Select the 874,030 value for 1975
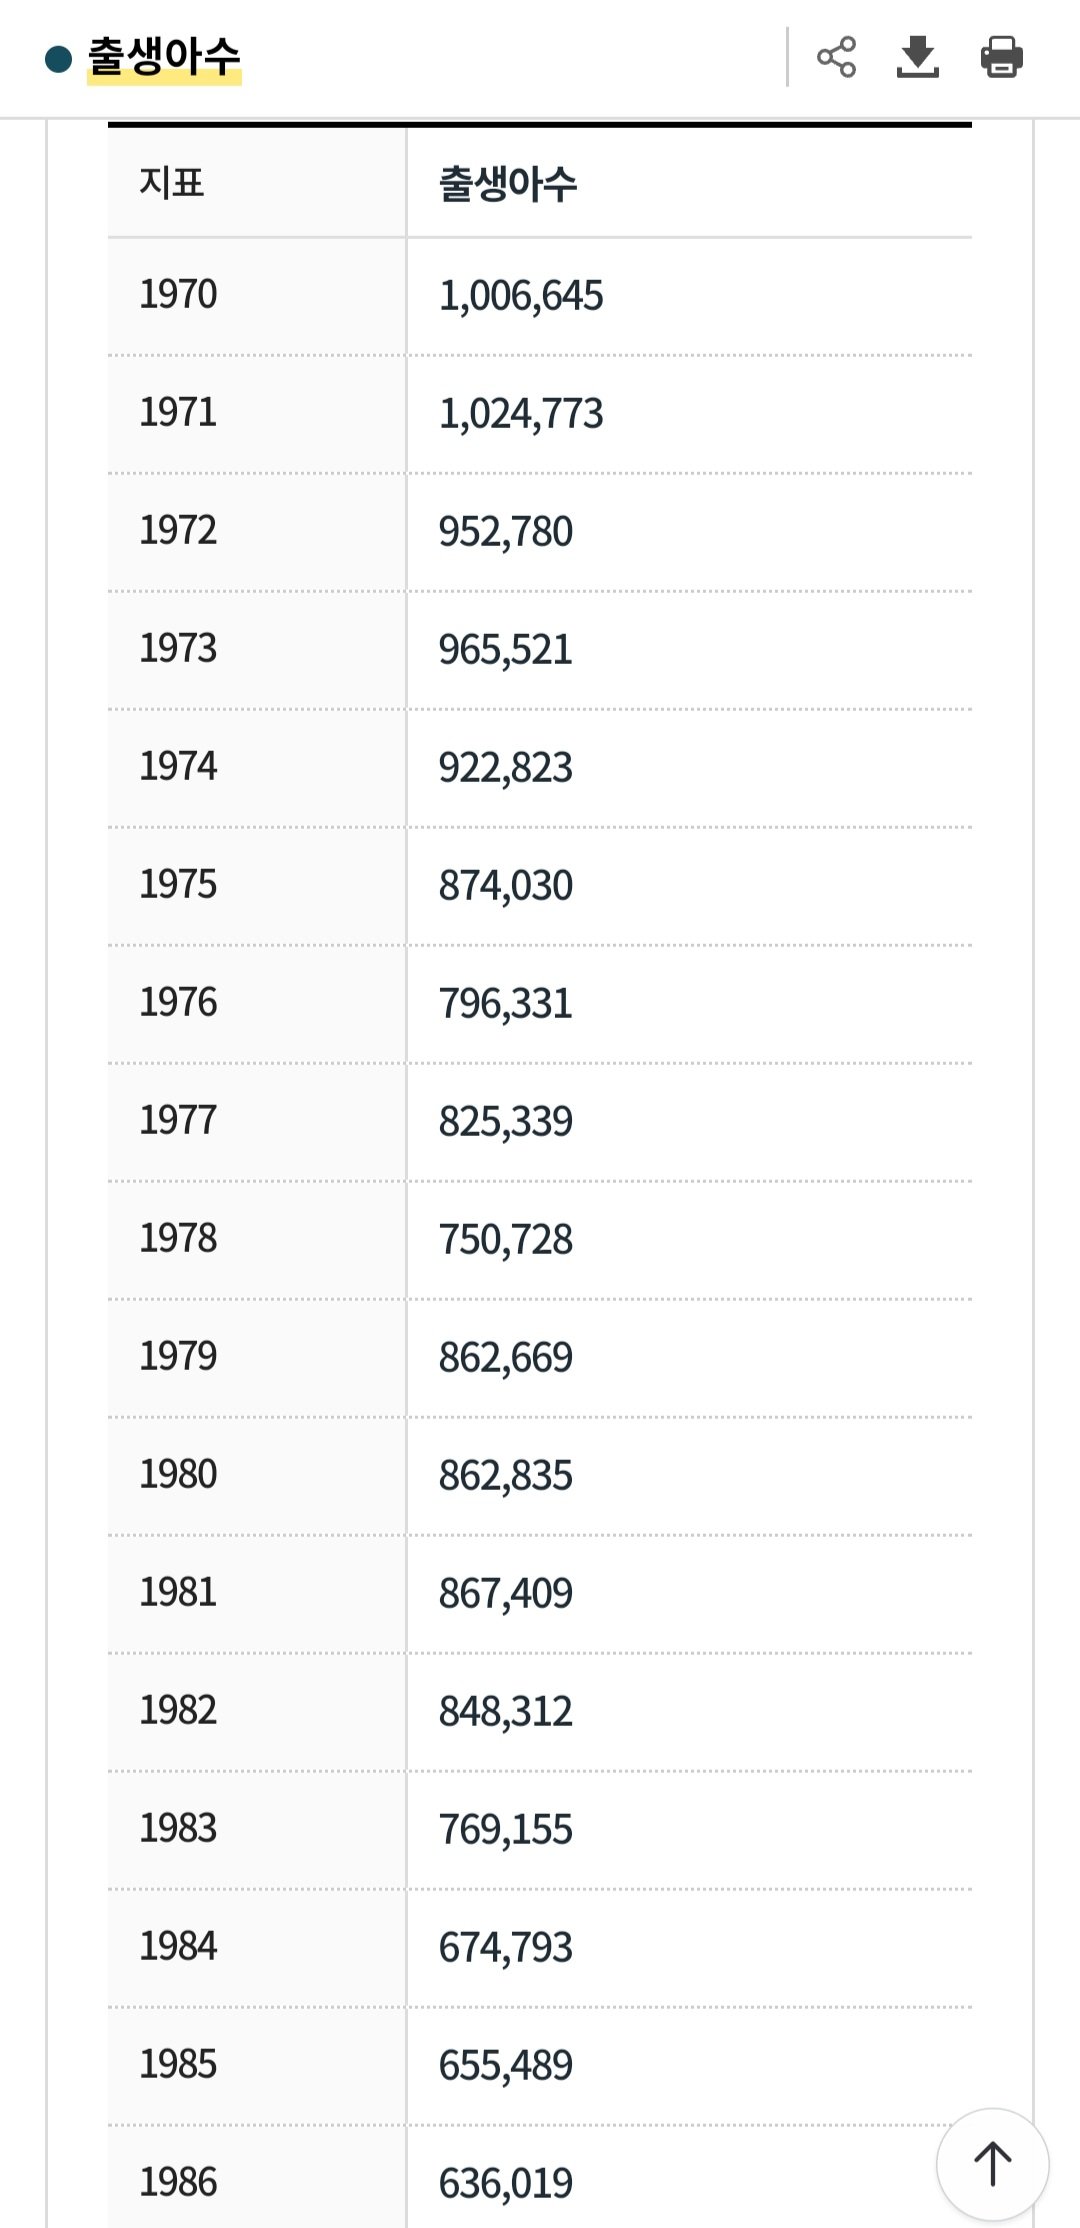 click(x=506, y=886)
